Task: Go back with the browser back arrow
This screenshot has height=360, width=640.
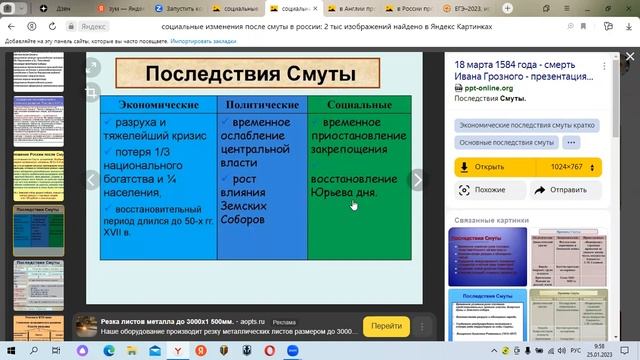Action: [x=11, y=27]
